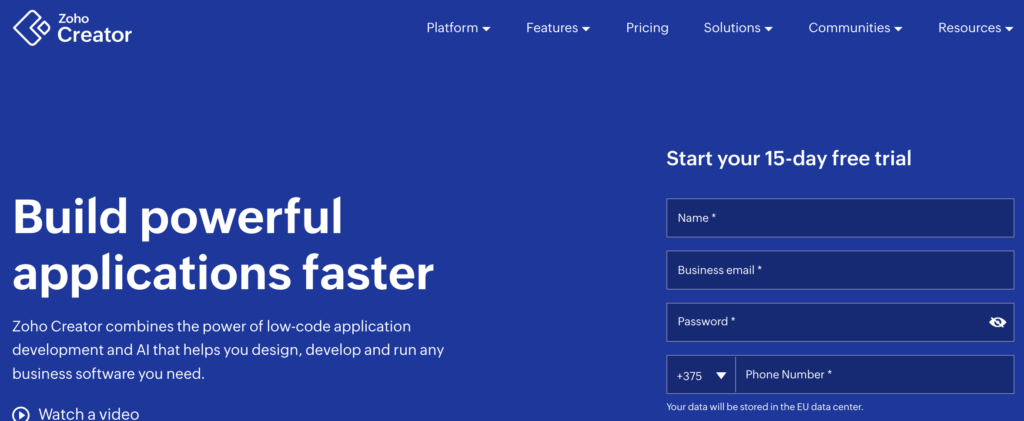Click into the Business email field
This screenshot has width=1024, height=421.
point(840,270)
